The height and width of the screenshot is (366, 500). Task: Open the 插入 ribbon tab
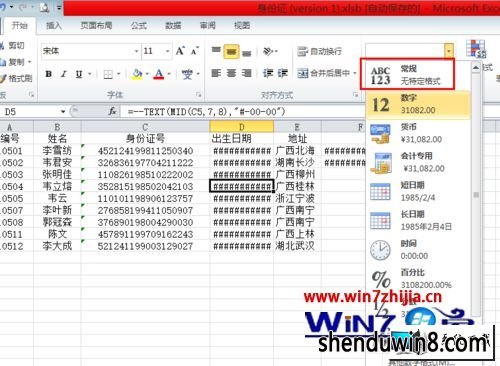tap(54, 26)
